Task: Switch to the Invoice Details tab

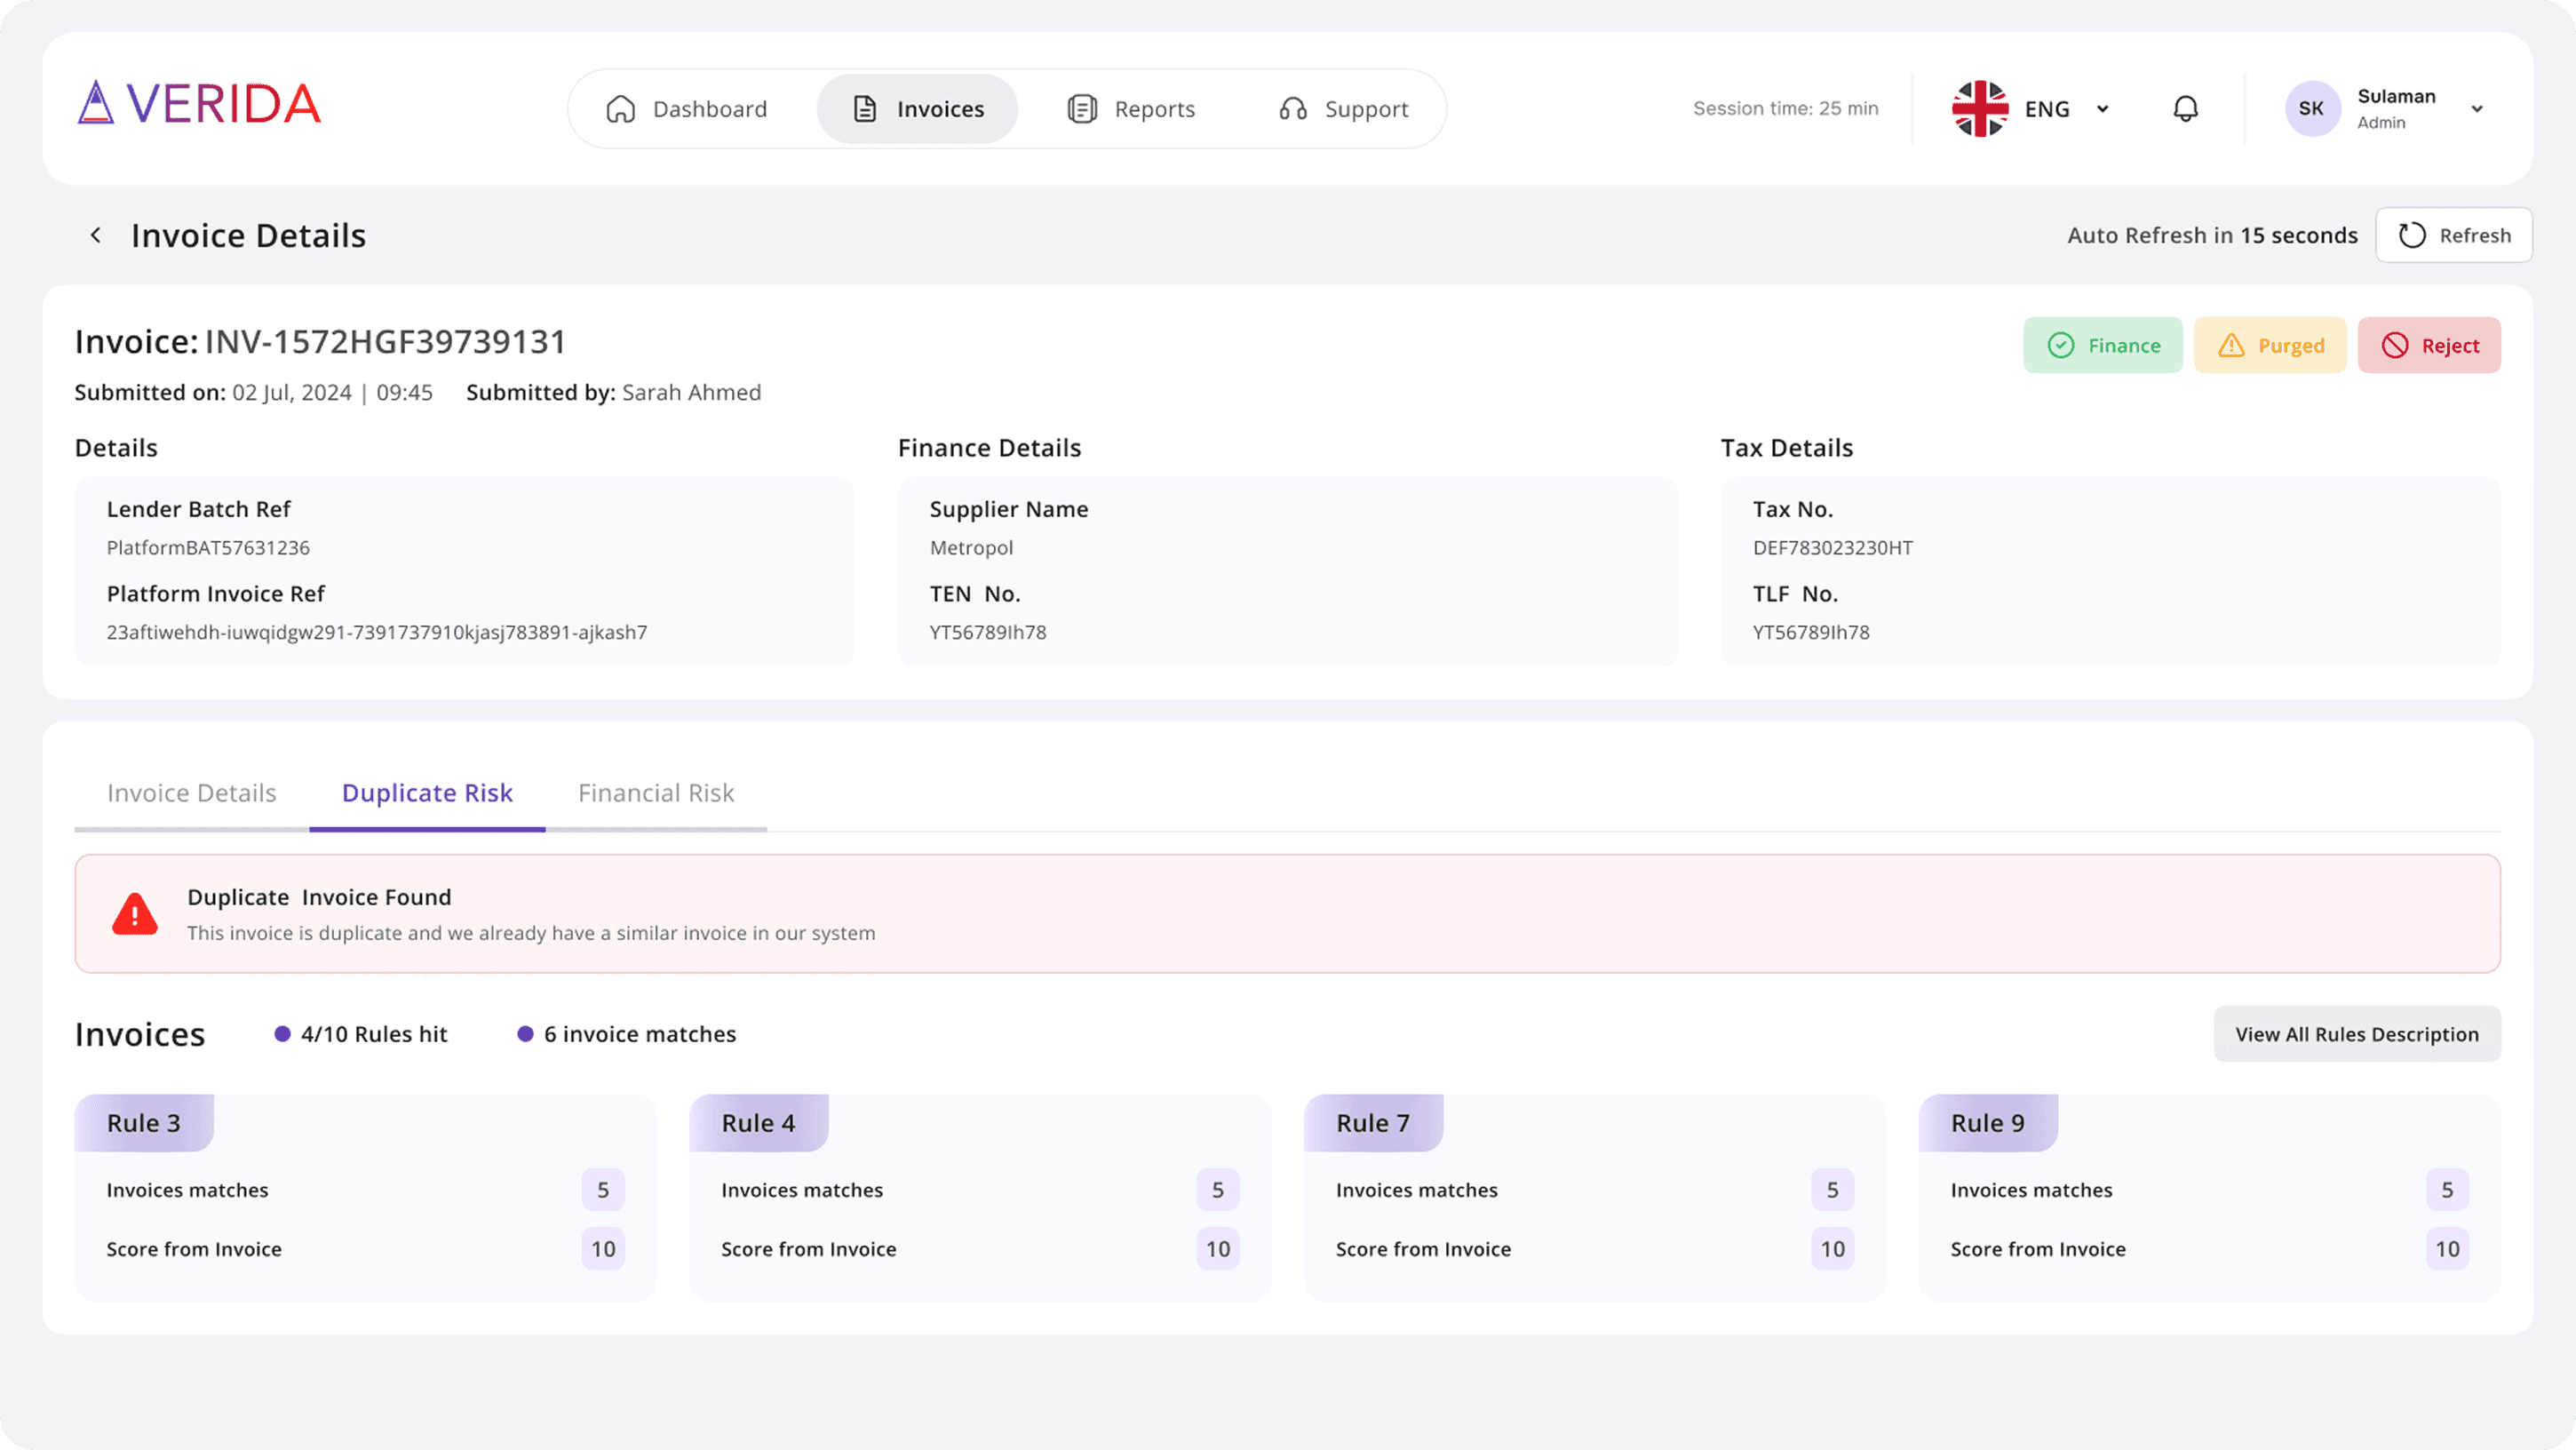Action: pos(191,793)
